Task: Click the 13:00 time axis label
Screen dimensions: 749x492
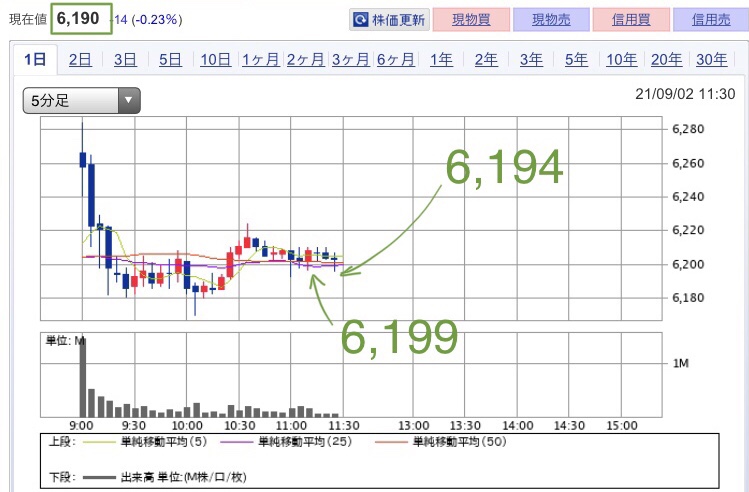Action: point(414,426)
